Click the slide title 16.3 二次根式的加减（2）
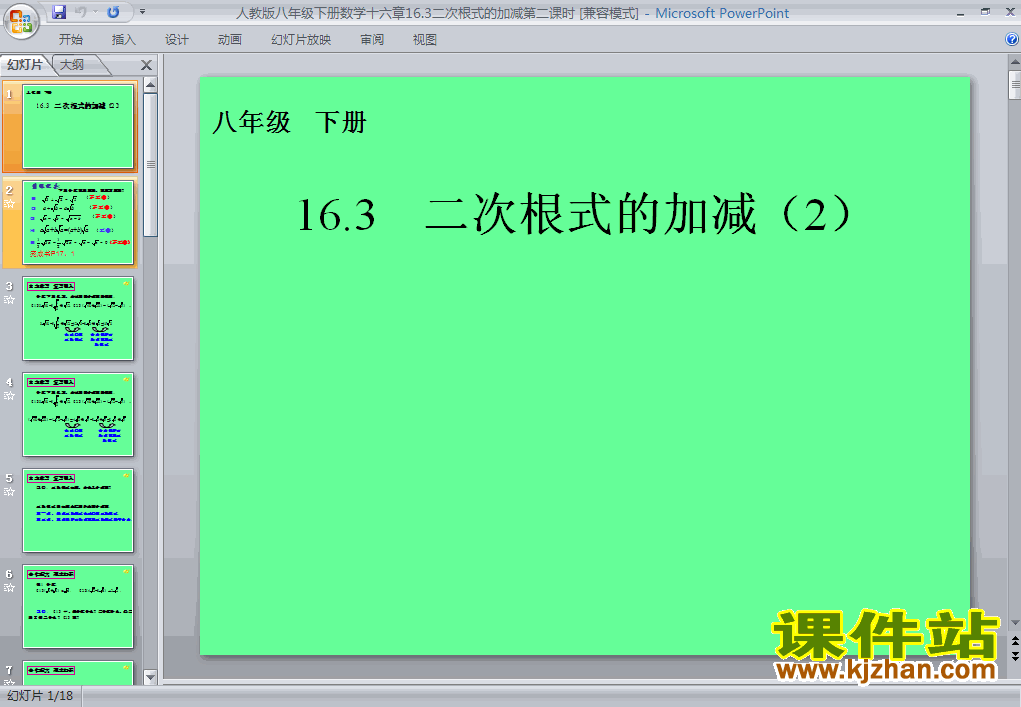 574,214
